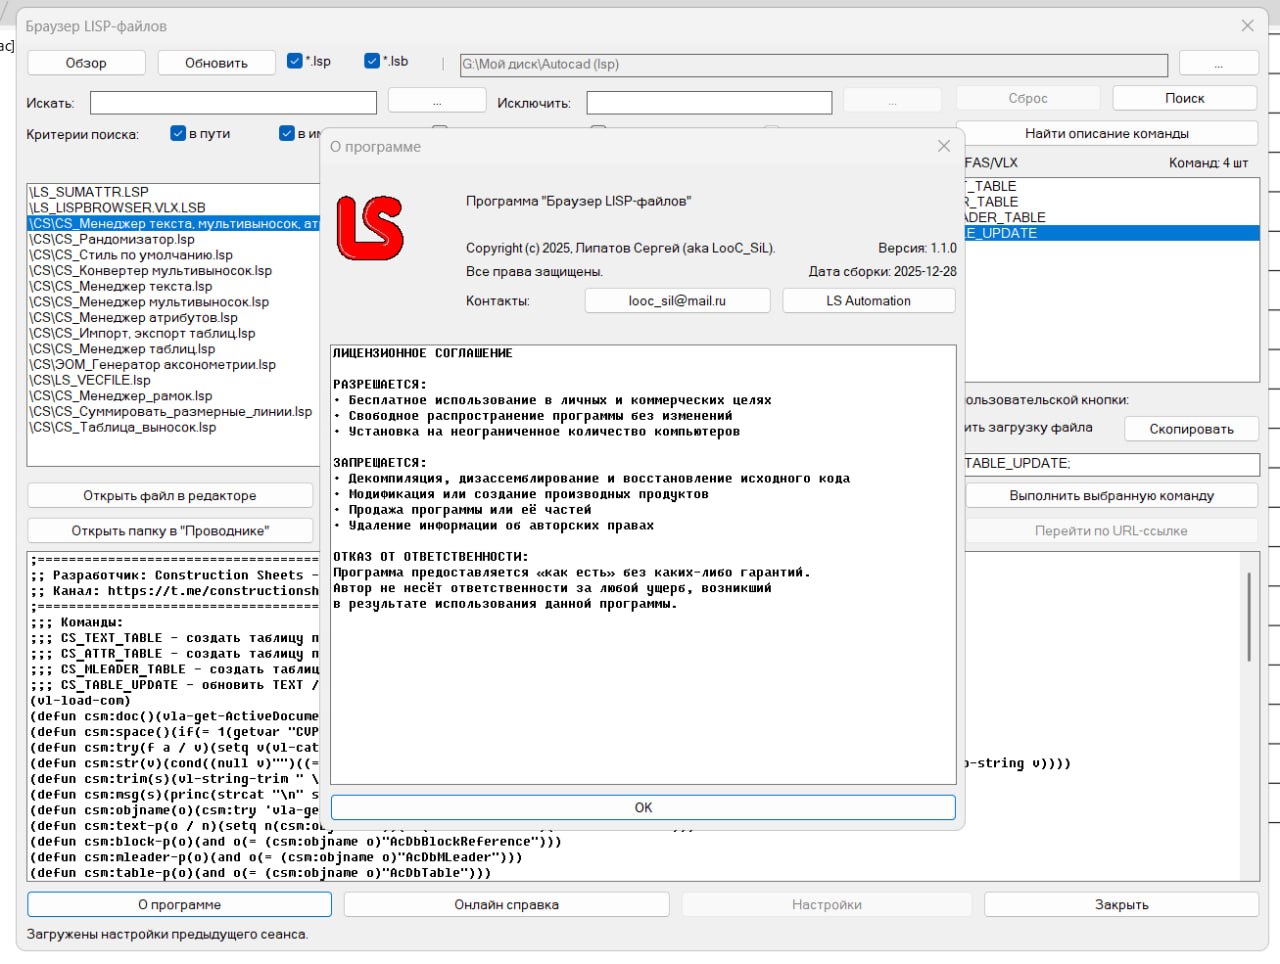Click Открыть файл в редакторе button
The image size is (1280, 964).
click(x=170, y=496)
